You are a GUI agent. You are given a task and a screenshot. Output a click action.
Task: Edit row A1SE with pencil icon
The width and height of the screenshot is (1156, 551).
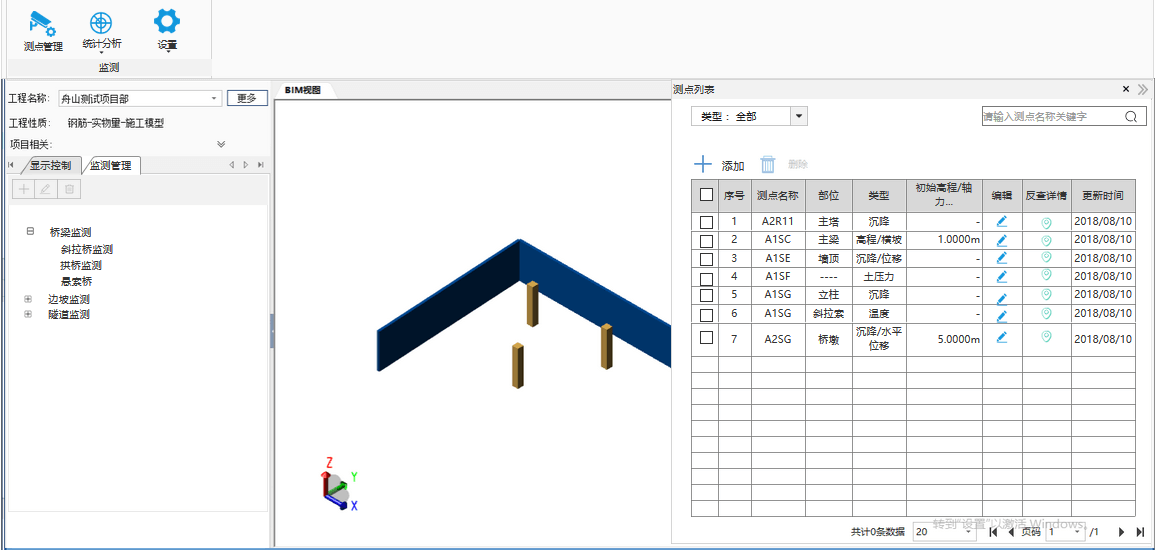point(1001,258)
